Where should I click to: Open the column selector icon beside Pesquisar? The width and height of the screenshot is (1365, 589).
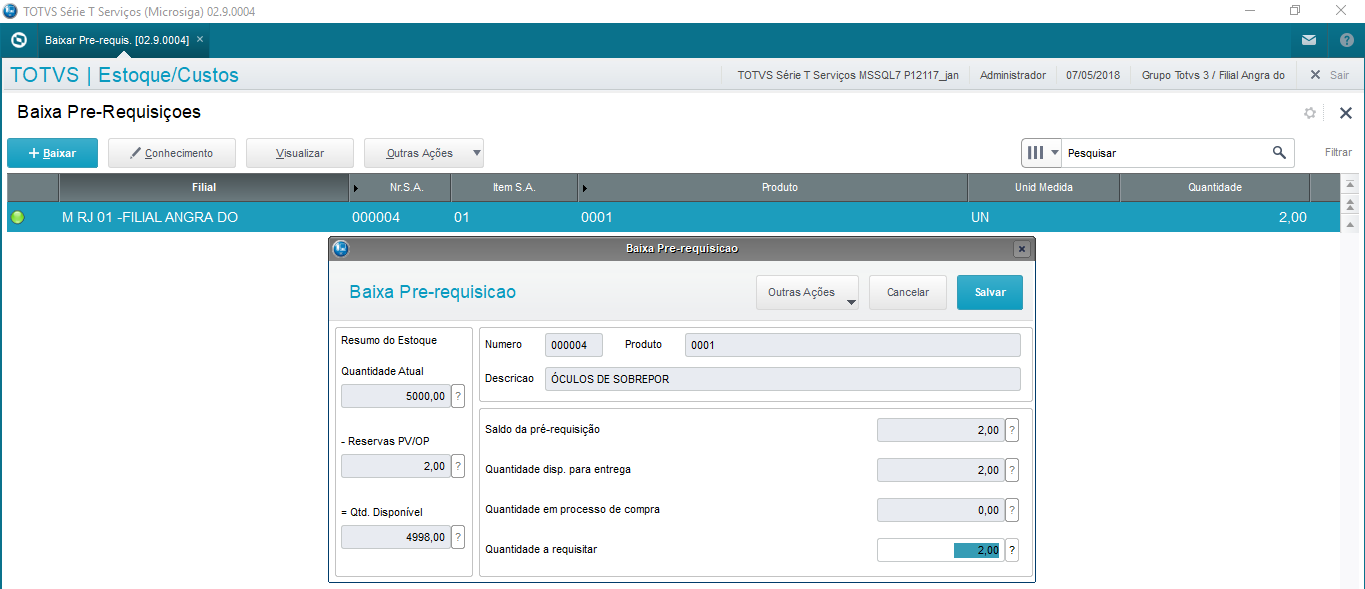pyautogui.click(x=1041, y=153)
